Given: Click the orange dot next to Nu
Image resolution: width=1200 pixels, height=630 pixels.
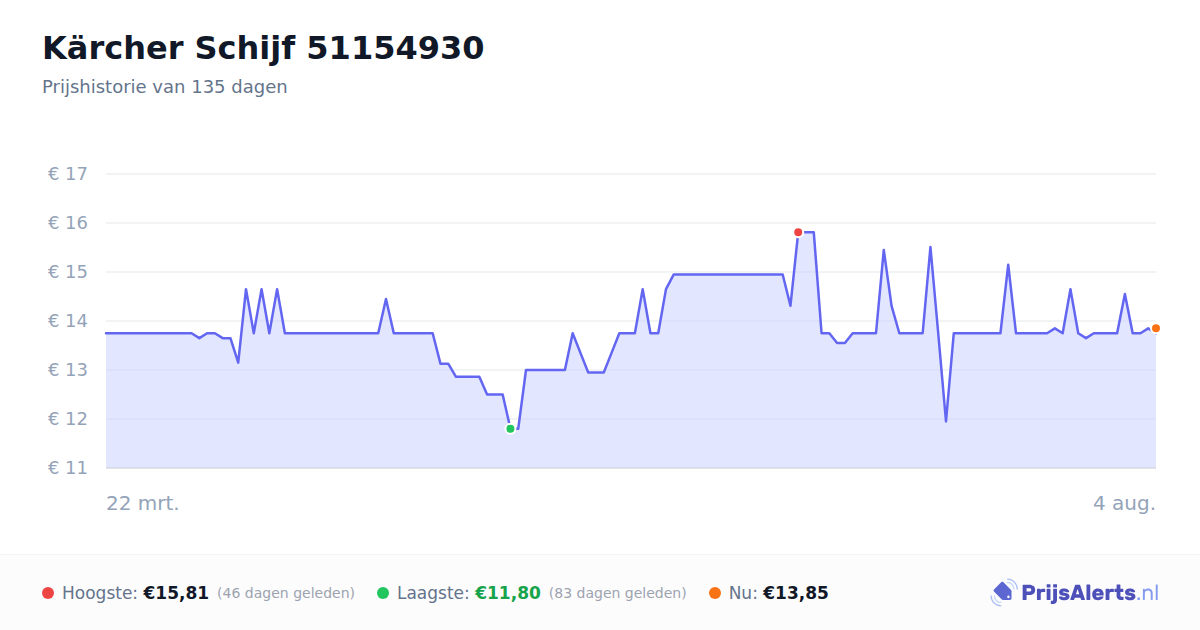Looking at the screenshot, I should (x=715, y=593).
